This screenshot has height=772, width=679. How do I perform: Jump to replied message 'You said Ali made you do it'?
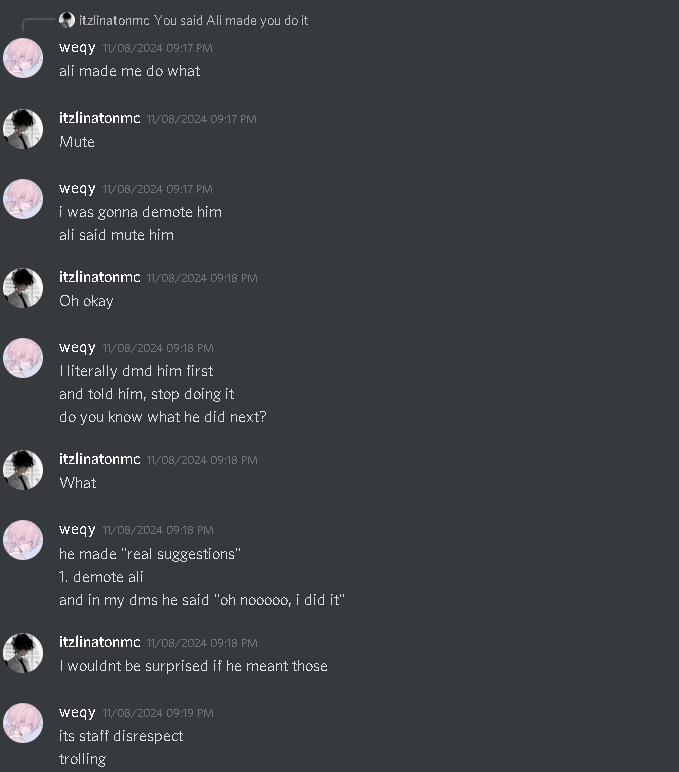[x=231, y=20]
